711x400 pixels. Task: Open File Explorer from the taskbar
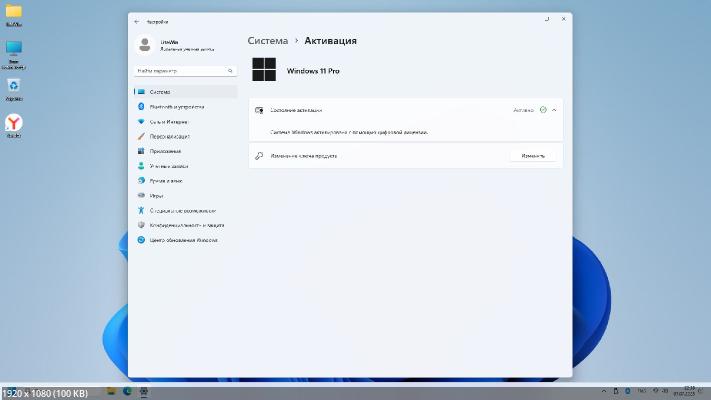[x=111, y=391]
